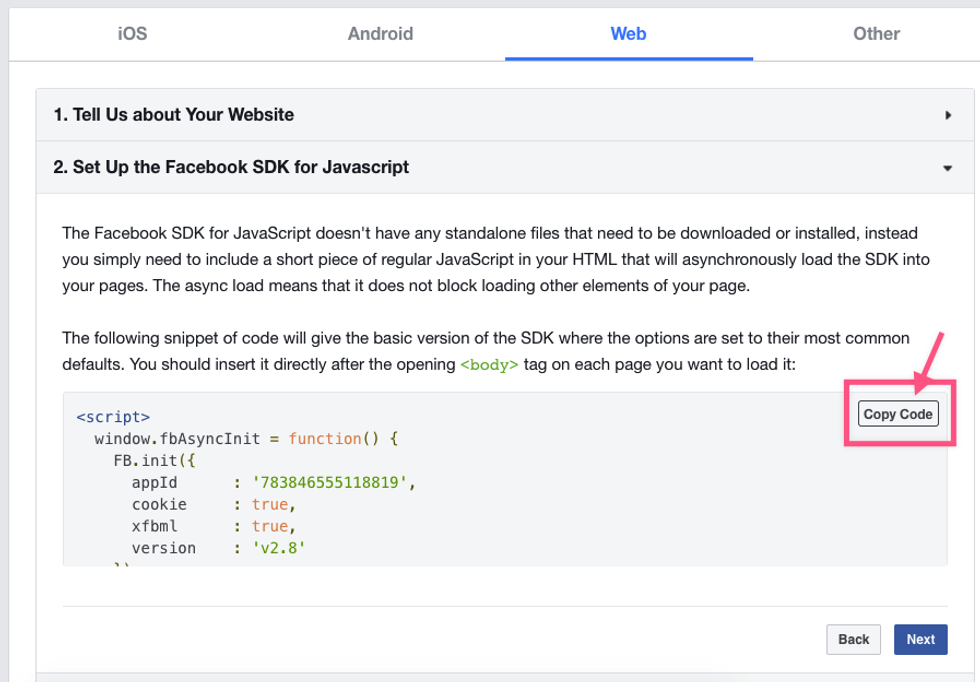Click the cookie 'true' value in code

point(269,504)
